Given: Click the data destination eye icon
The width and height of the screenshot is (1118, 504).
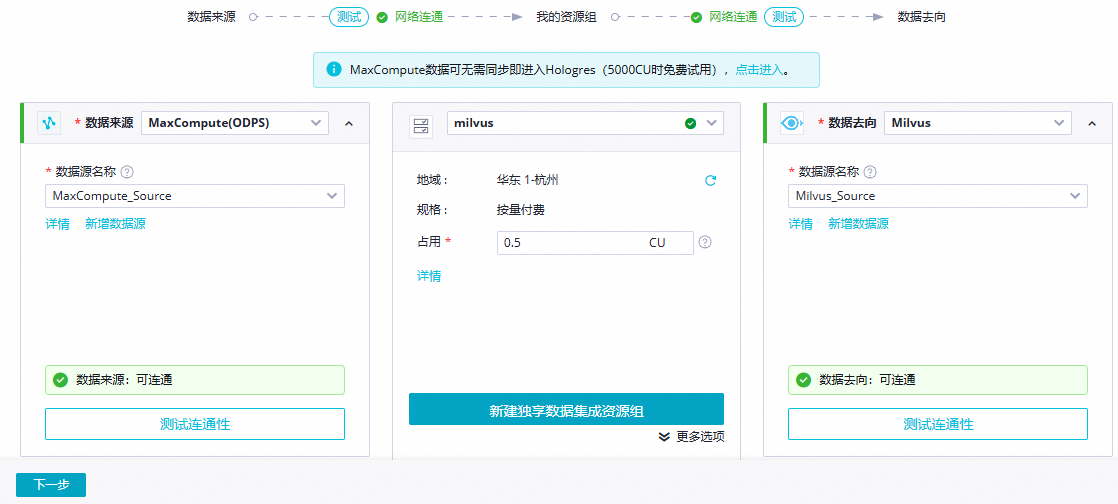Looking at the screenshot, I should pos(791,123).
